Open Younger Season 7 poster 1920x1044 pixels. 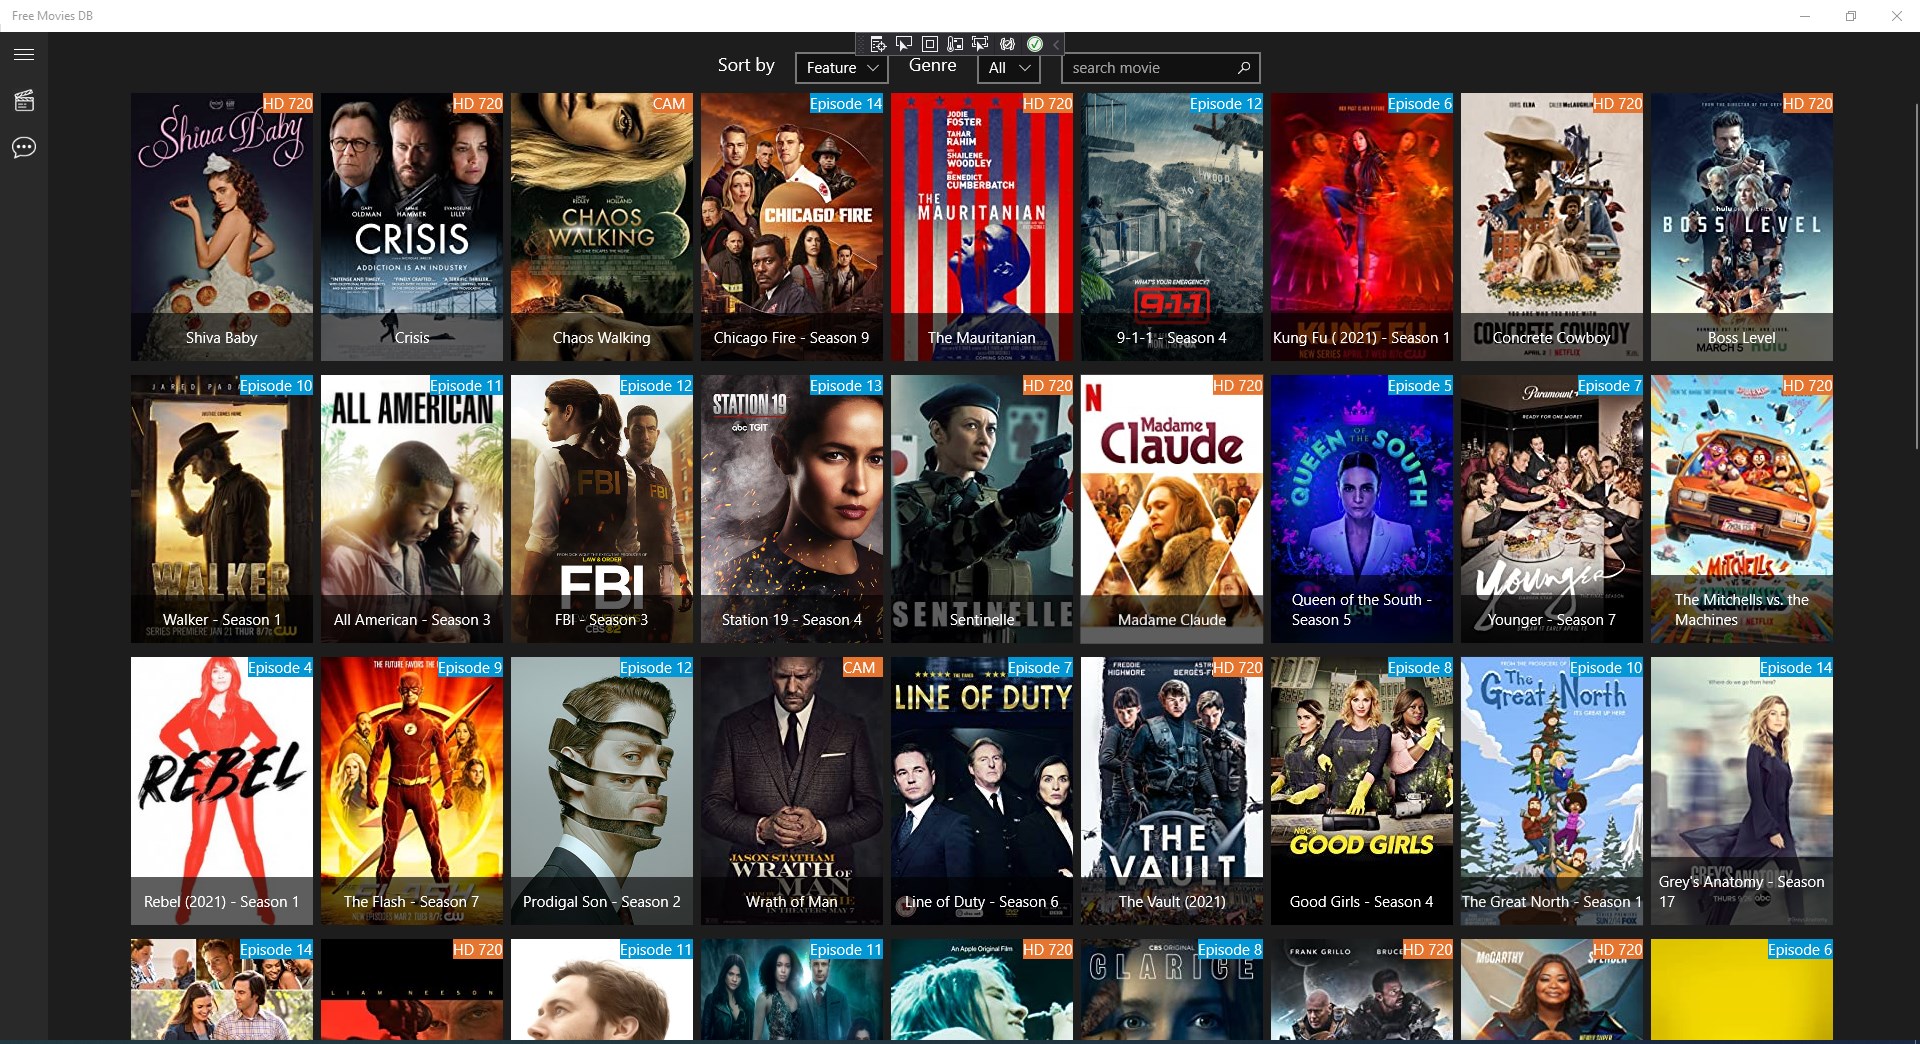coord(1552,509)
